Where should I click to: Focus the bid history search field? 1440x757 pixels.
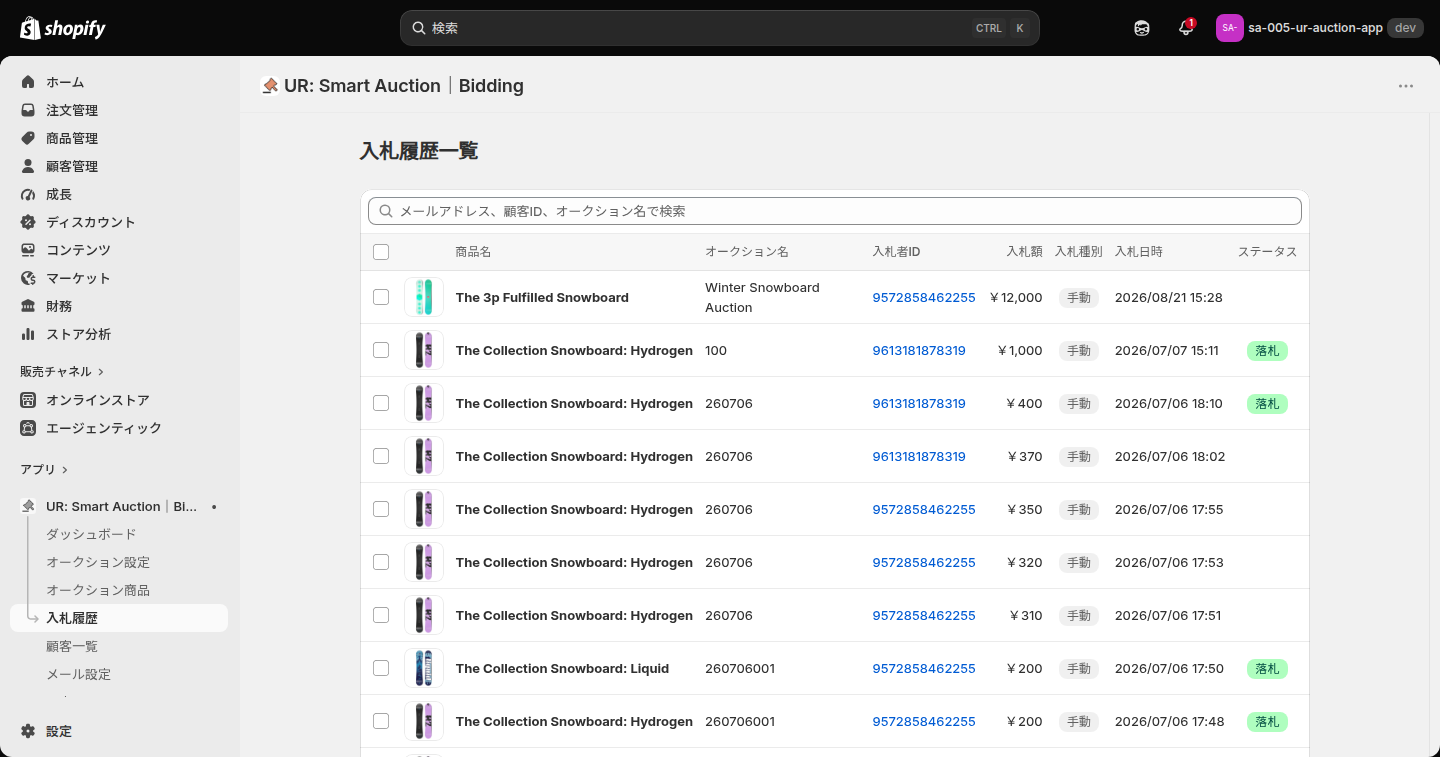click(x=835, y=211)
